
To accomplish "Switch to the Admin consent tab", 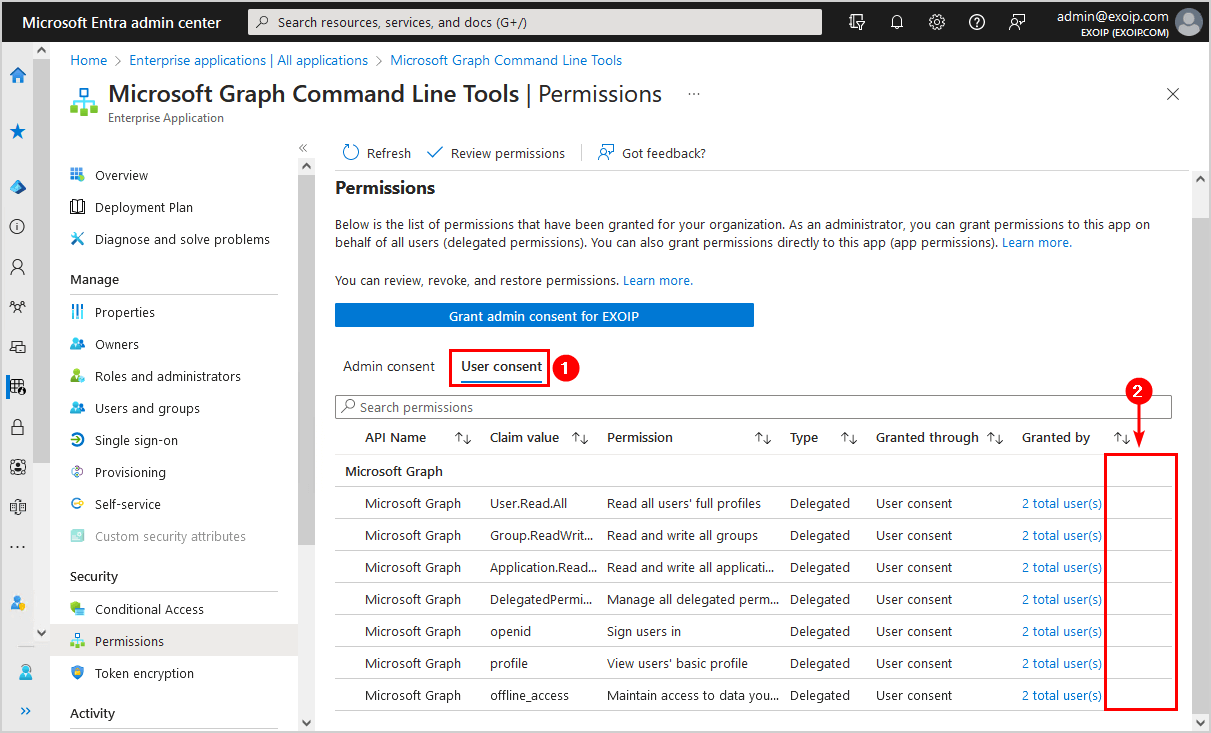I will click(x=389, y=366).
